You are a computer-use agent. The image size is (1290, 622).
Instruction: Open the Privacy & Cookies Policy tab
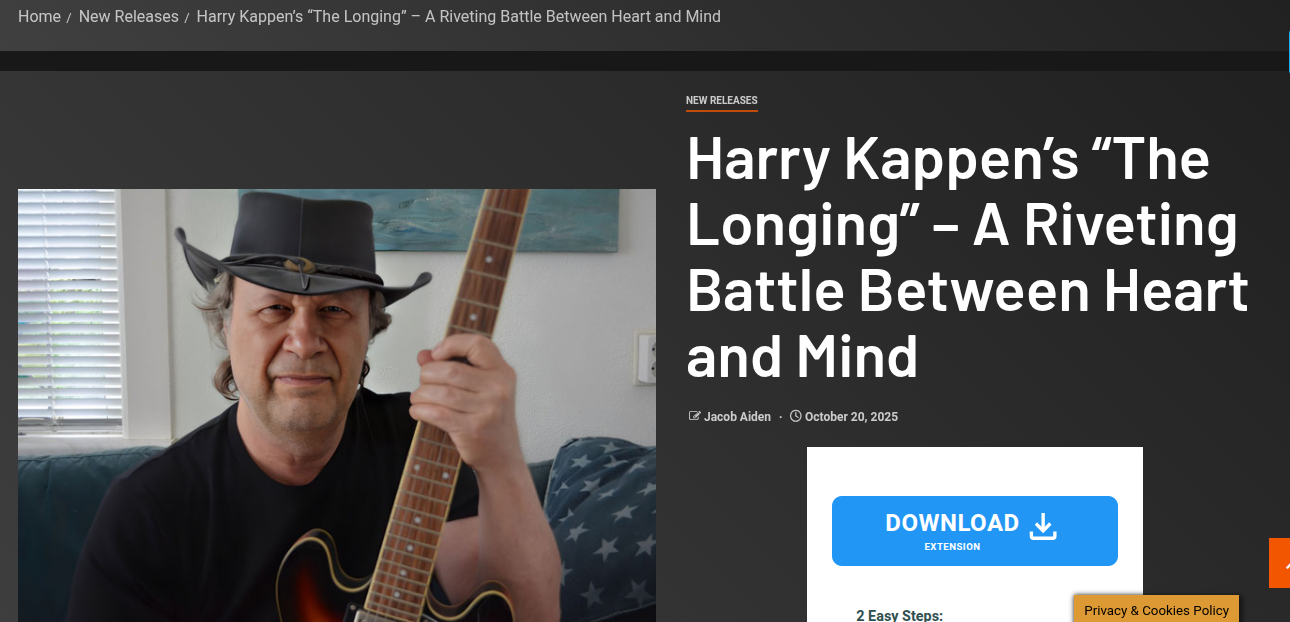pos(1156,610)
